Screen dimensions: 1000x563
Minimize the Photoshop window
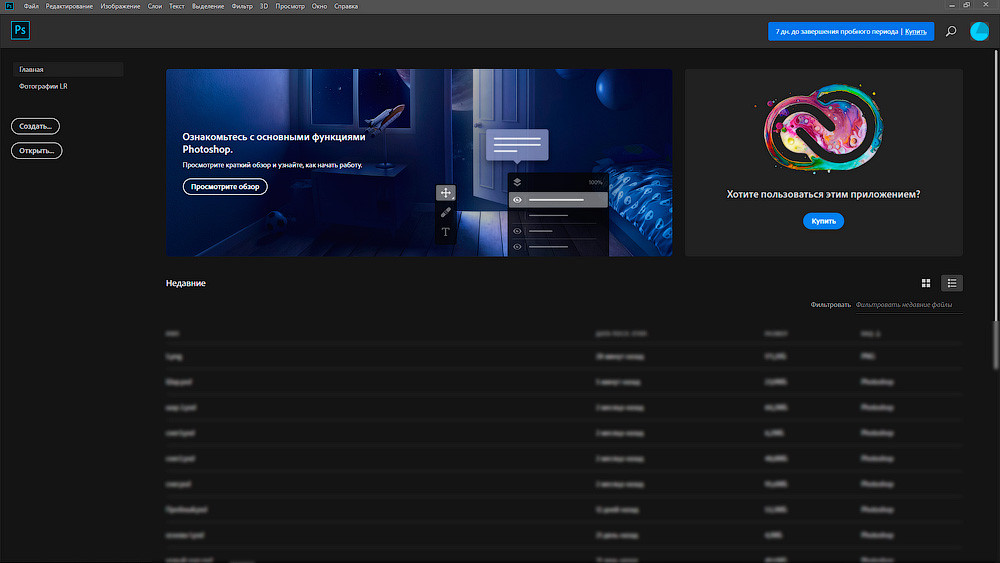click(x=952, y=5)
